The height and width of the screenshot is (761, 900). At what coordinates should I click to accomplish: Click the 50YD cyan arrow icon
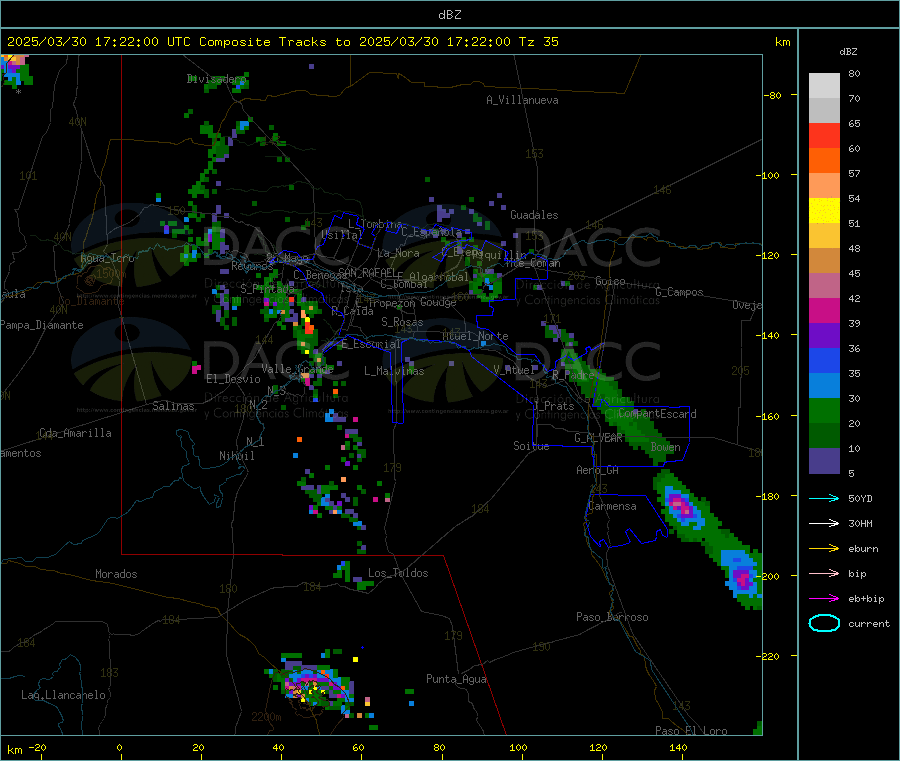(824, 498)
